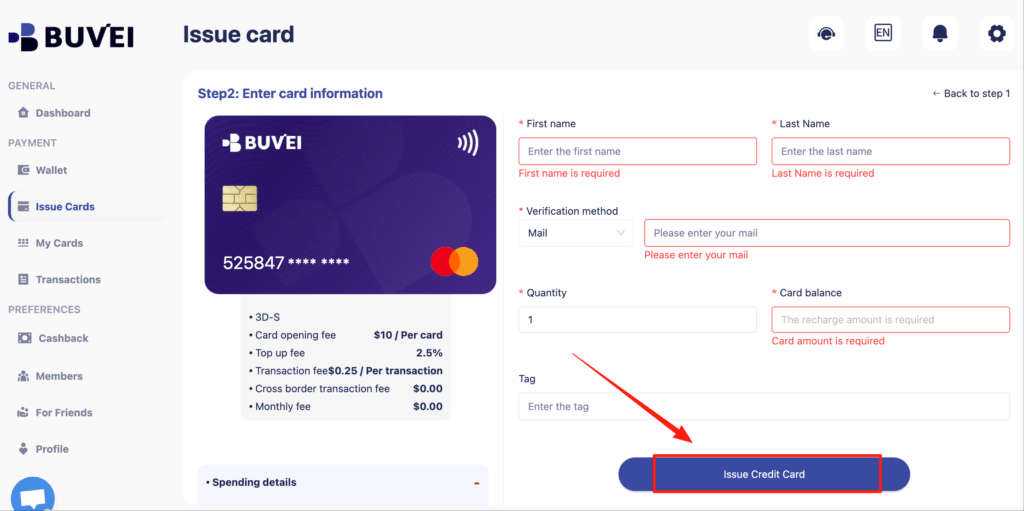This screenshot has width=1024, height=511.
Task: Focus the Card balance input field
Action: click(x=890, y=320)
